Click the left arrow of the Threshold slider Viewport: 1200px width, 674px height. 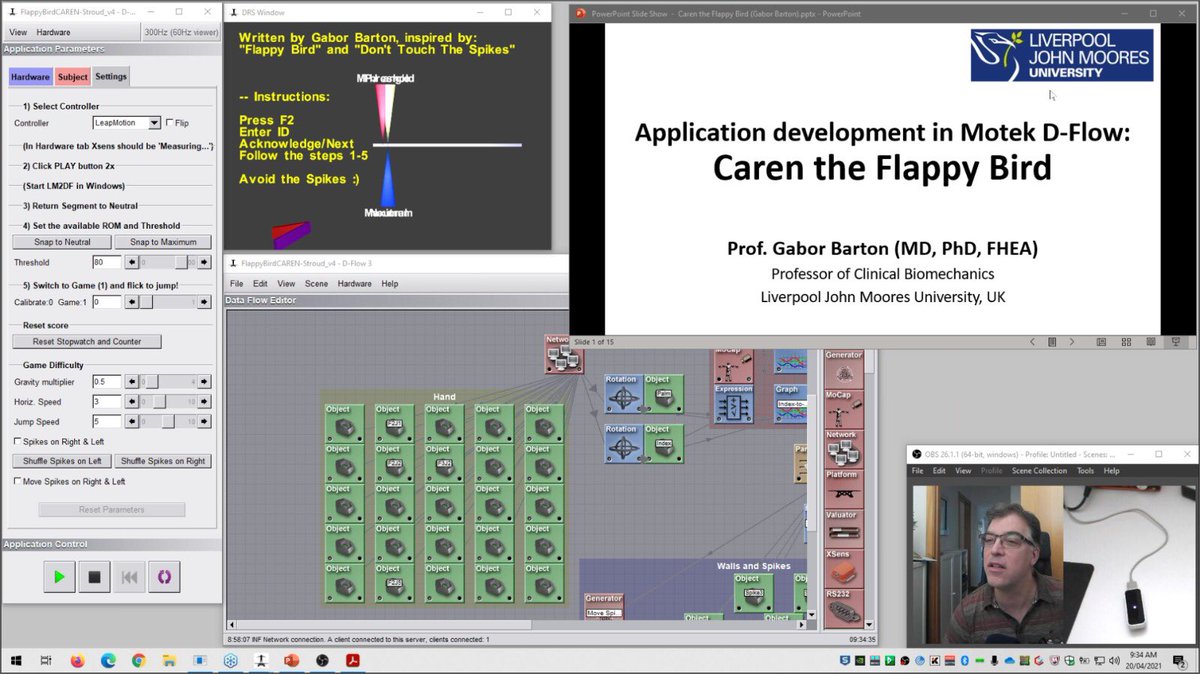pos(131,262)
